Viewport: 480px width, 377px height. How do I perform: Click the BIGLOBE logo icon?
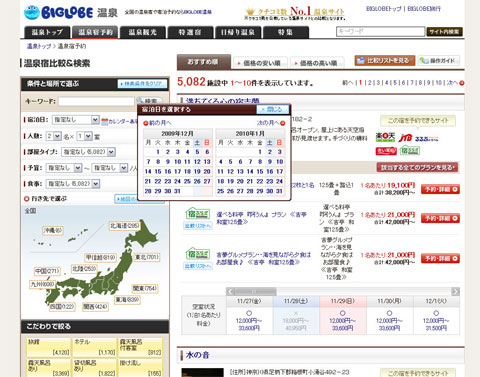[x=32, y=13]
